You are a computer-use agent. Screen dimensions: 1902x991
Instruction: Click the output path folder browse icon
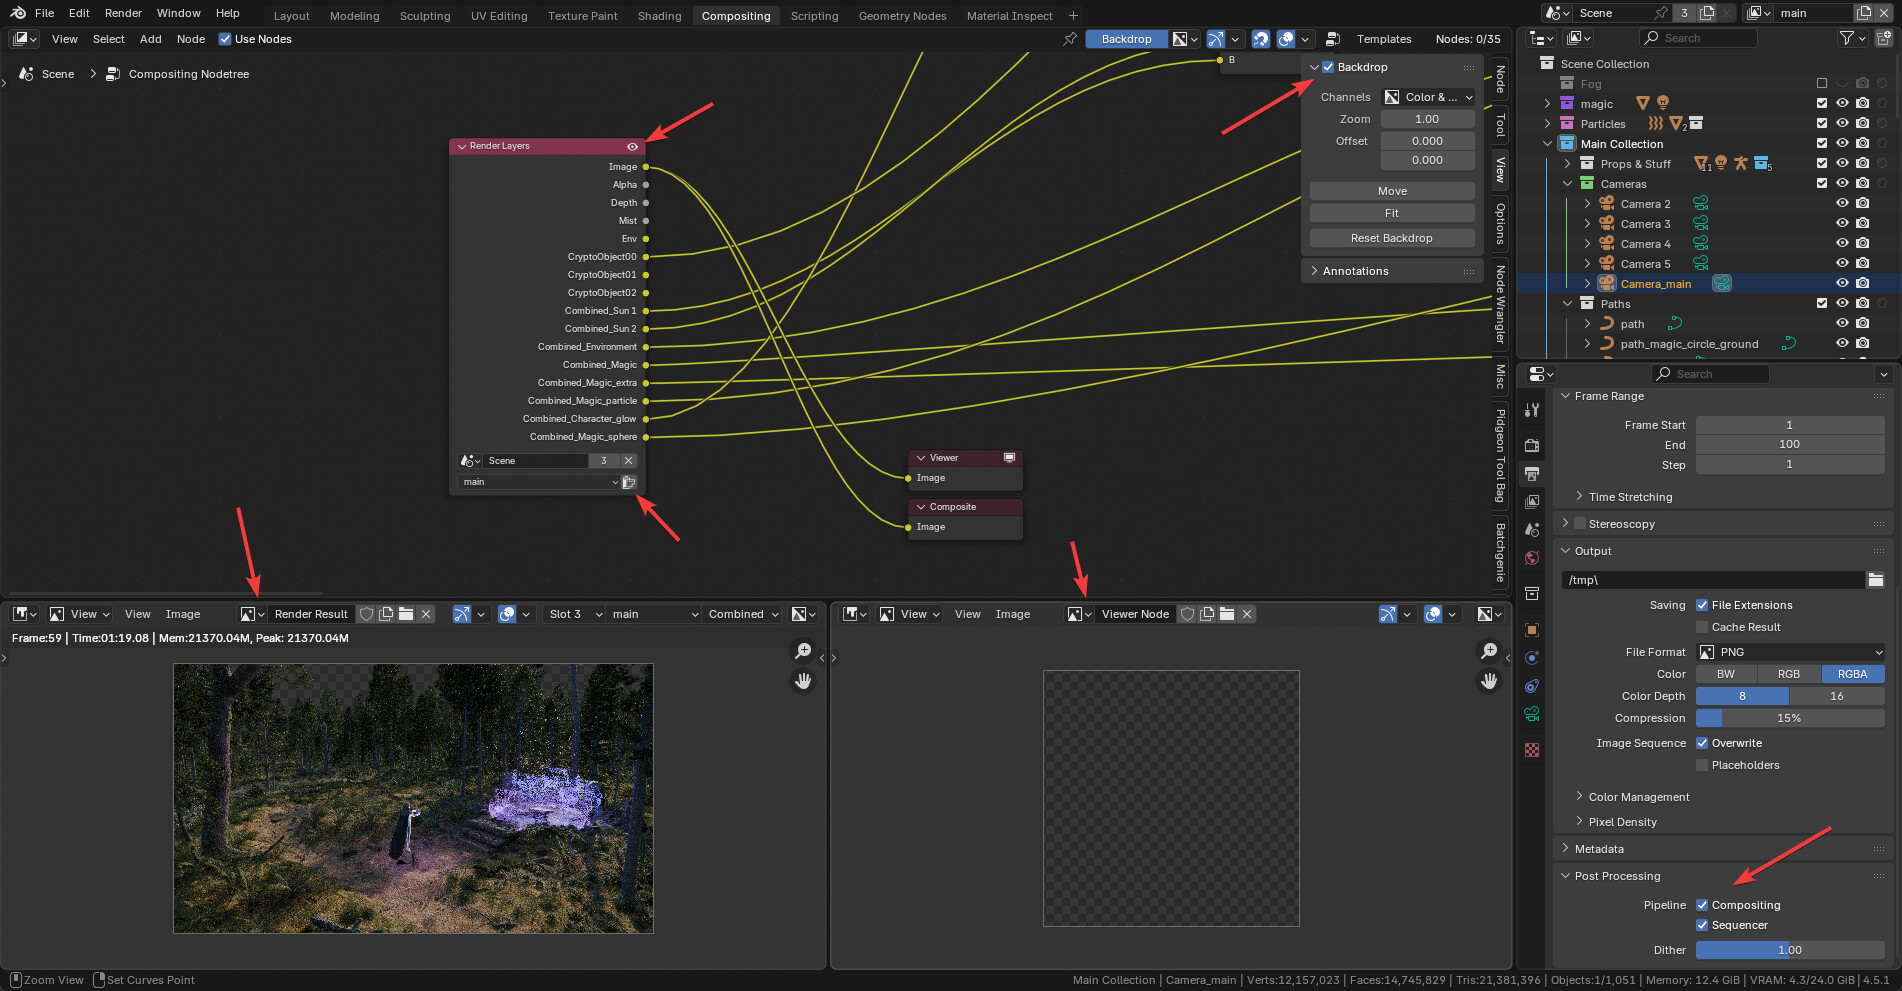[1875, 580]
